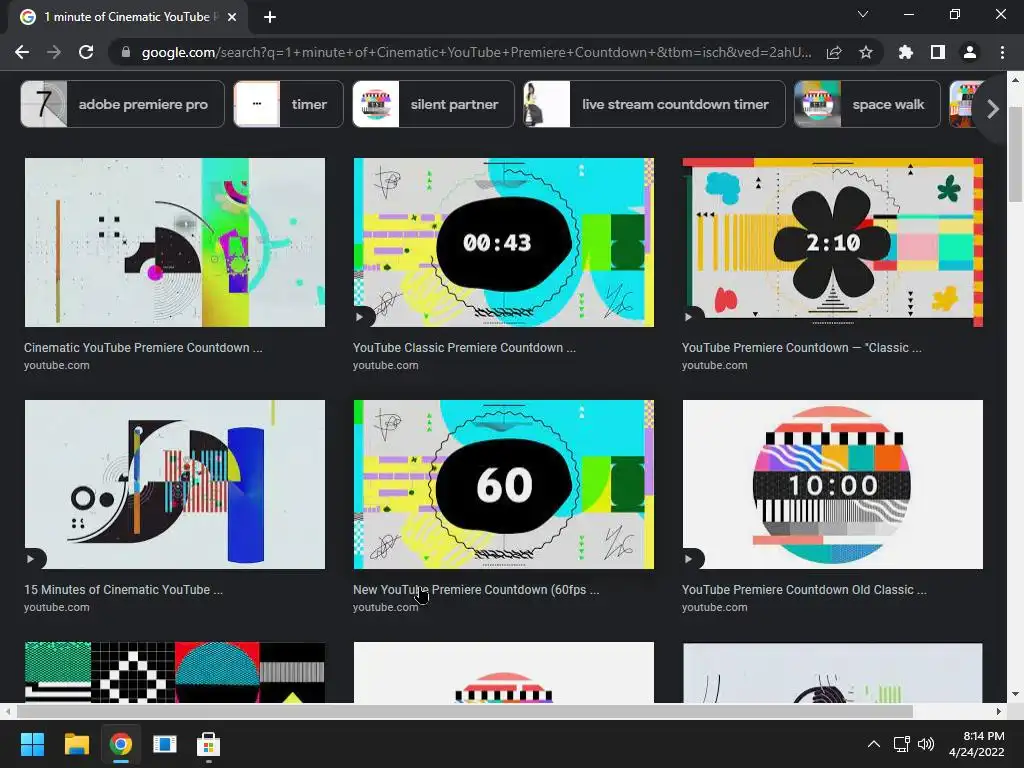This screenshot has height=768, width=1024.
Task: Click the Chrome taskbar icon
Action: coord(121,744)
